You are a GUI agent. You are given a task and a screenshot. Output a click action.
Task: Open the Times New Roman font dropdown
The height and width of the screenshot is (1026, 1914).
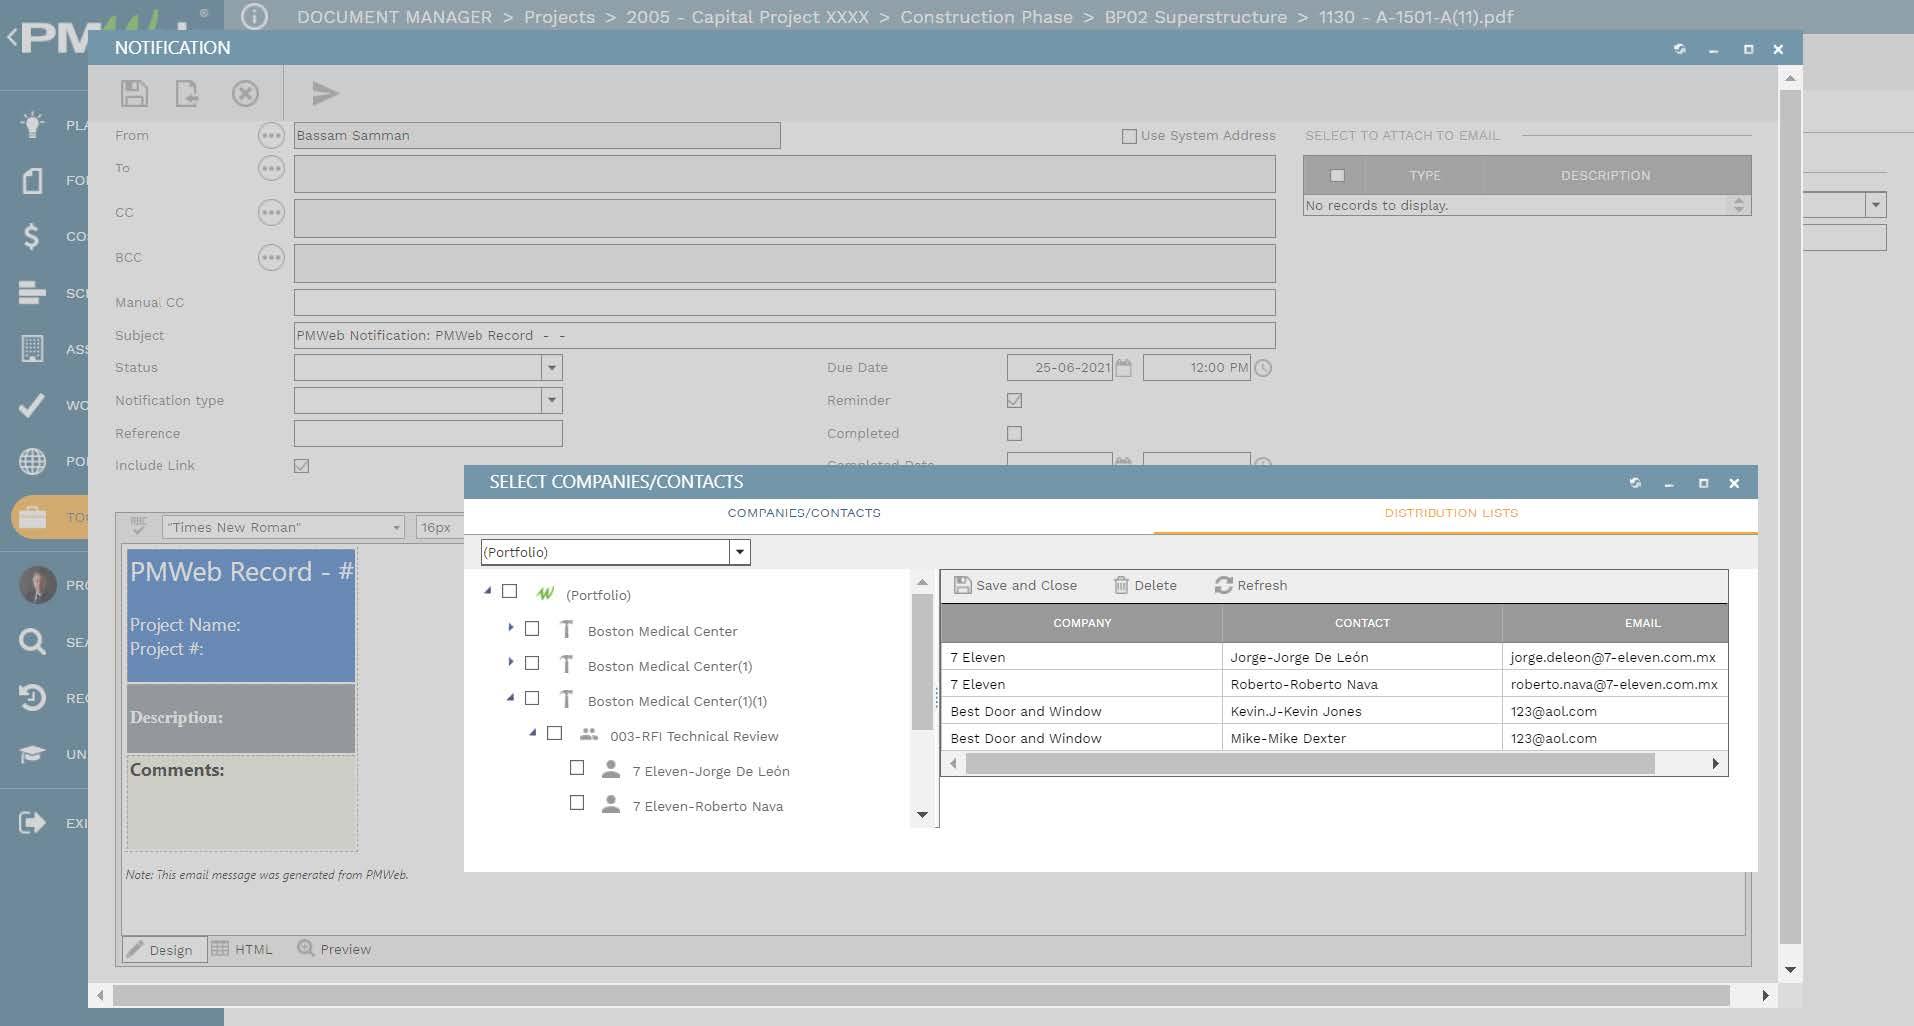(x=396, y=527)
